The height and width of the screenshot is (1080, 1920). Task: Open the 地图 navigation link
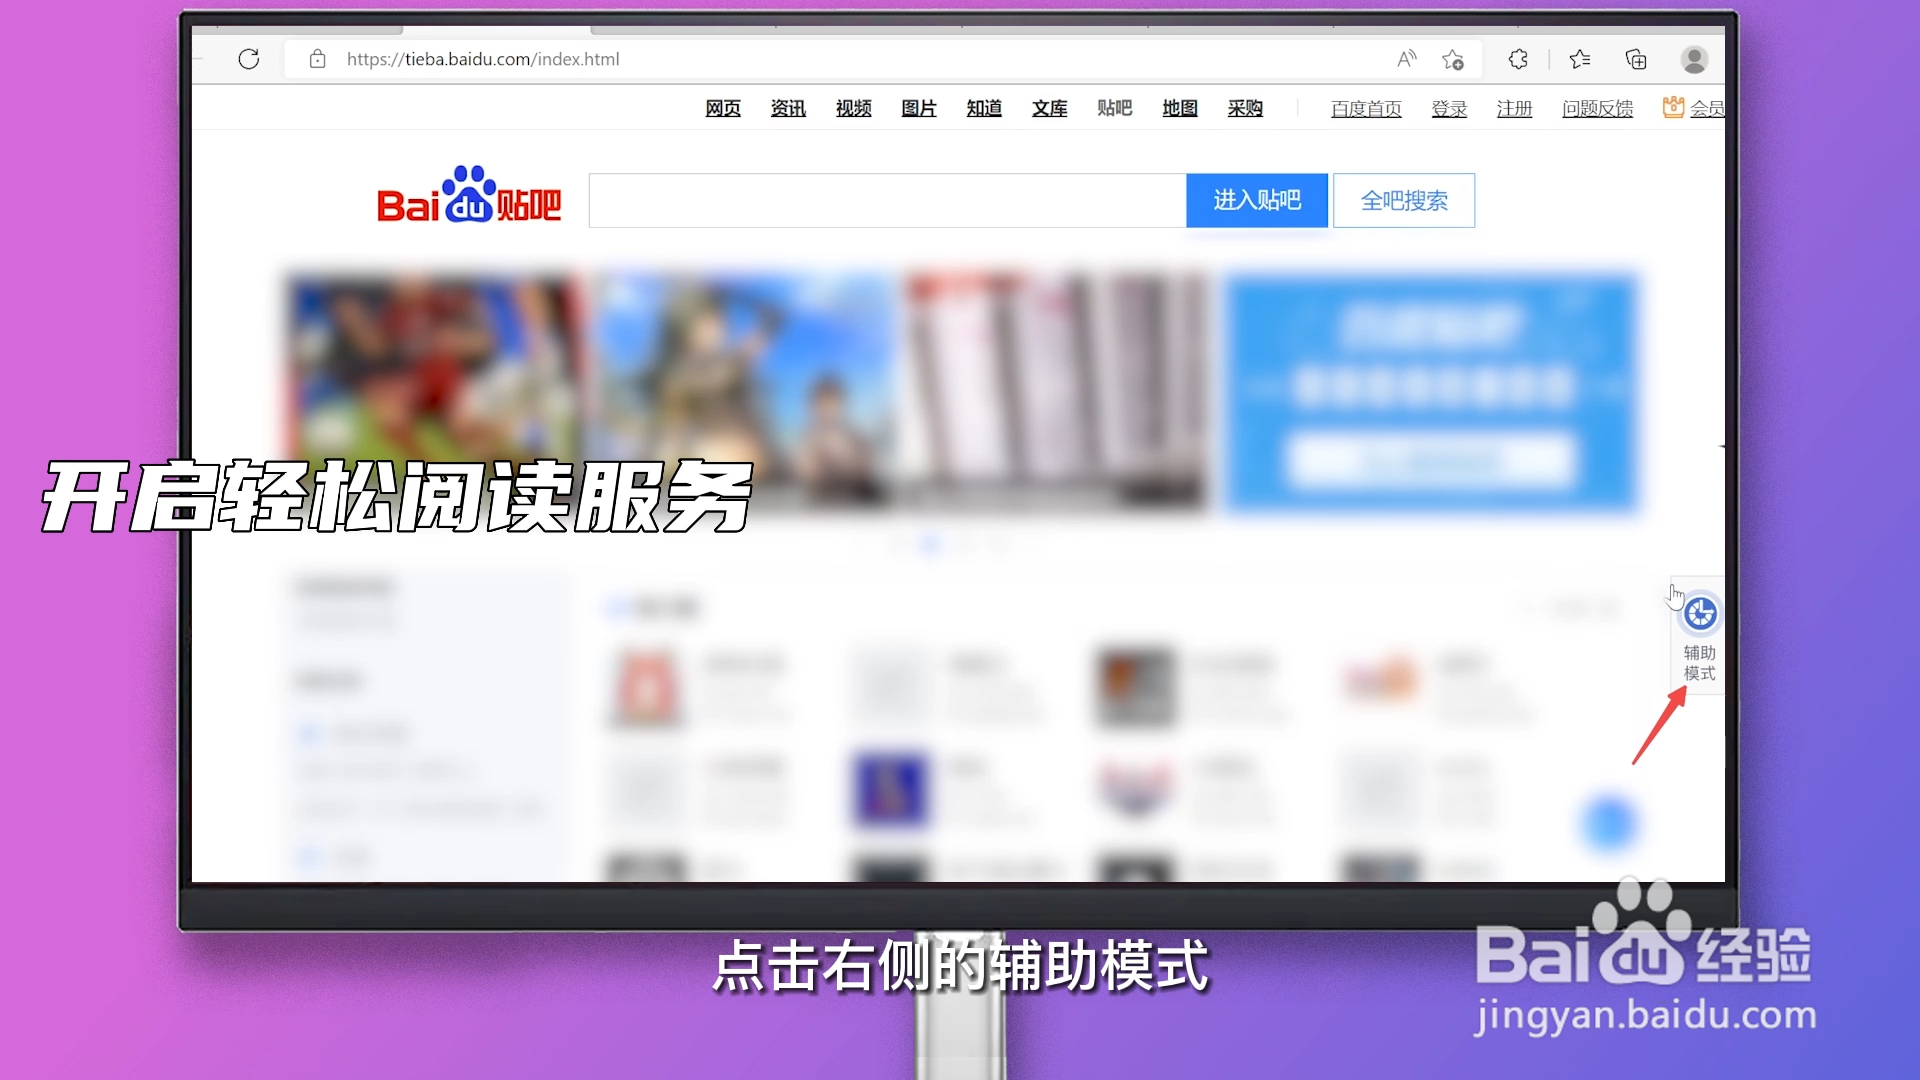(1180, 108)
